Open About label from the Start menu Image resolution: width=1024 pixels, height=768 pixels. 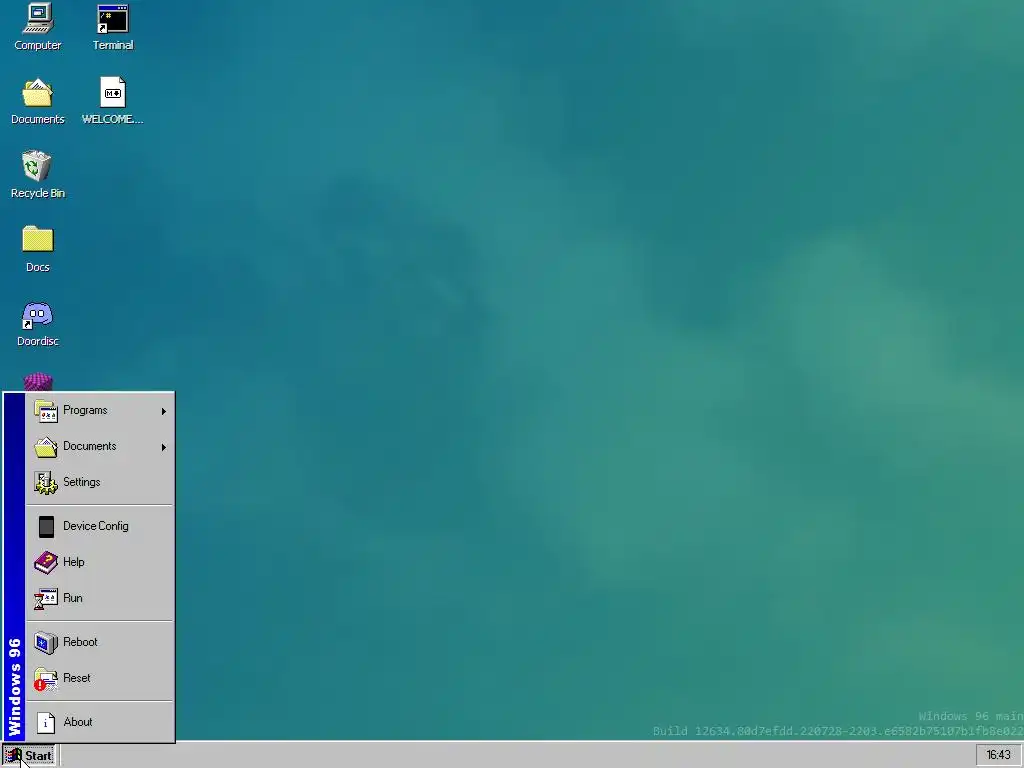[x=78, y=722]
